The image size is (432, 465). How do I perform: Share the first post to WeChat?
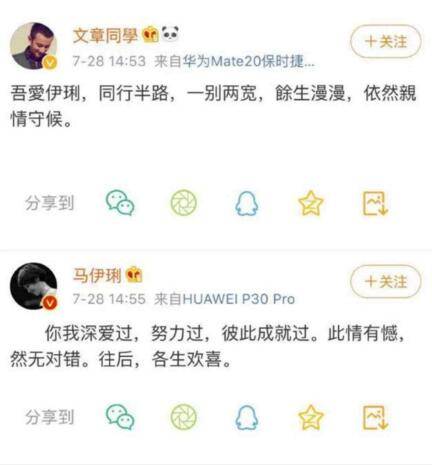click(x=120, y=202)
